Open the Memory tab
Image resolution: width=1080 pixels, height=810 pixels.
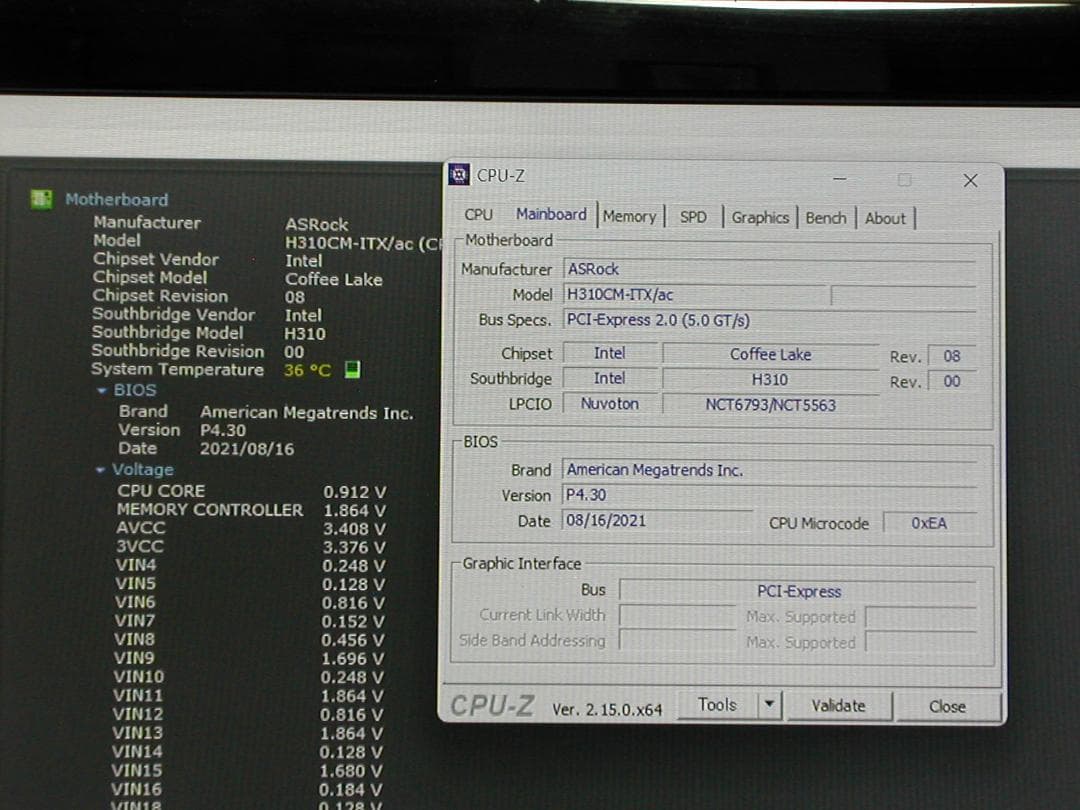coord(630,214)
